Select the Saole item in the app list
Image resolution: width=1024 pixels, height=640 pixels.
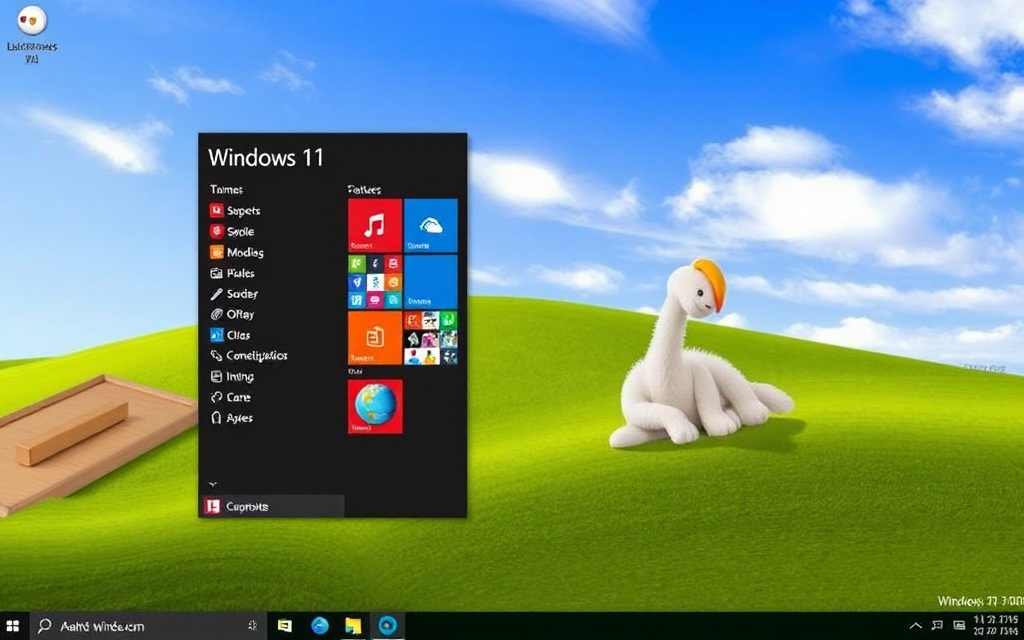(x=232, y=231)
